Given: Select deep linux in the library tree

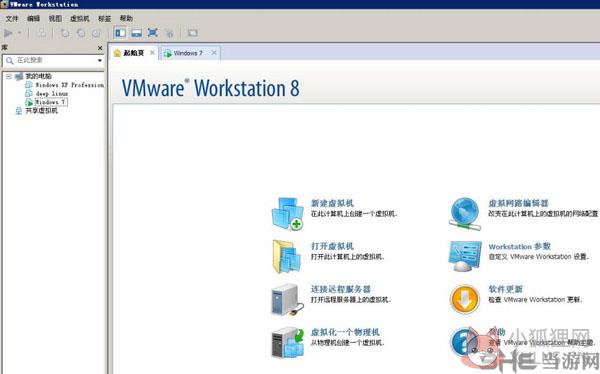Looking at the screenshot, I should [52, 93].
